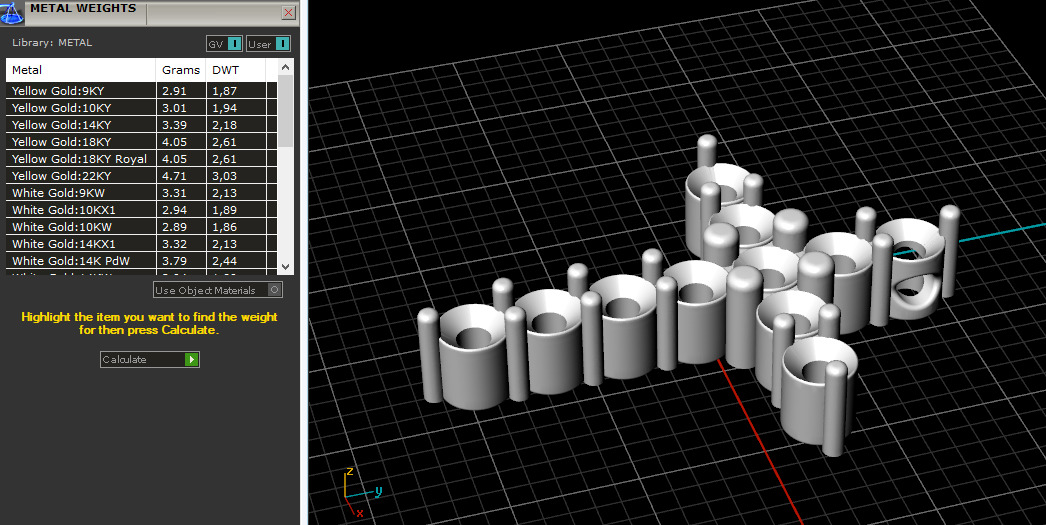Image resolution: width=1046 pixels, height=525 pixels.
Task: Sort by the DWT column header
Action: click(236, 70)
